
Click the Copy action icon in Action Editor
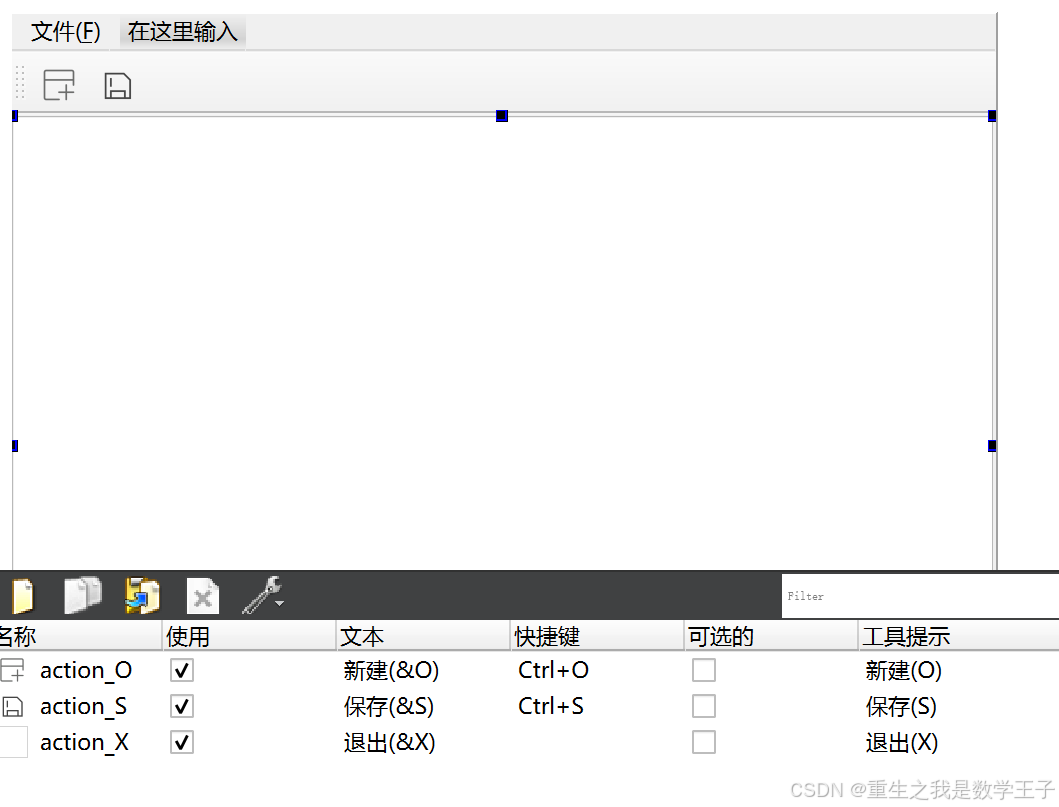pyautogui.click(x=82, y=595)
